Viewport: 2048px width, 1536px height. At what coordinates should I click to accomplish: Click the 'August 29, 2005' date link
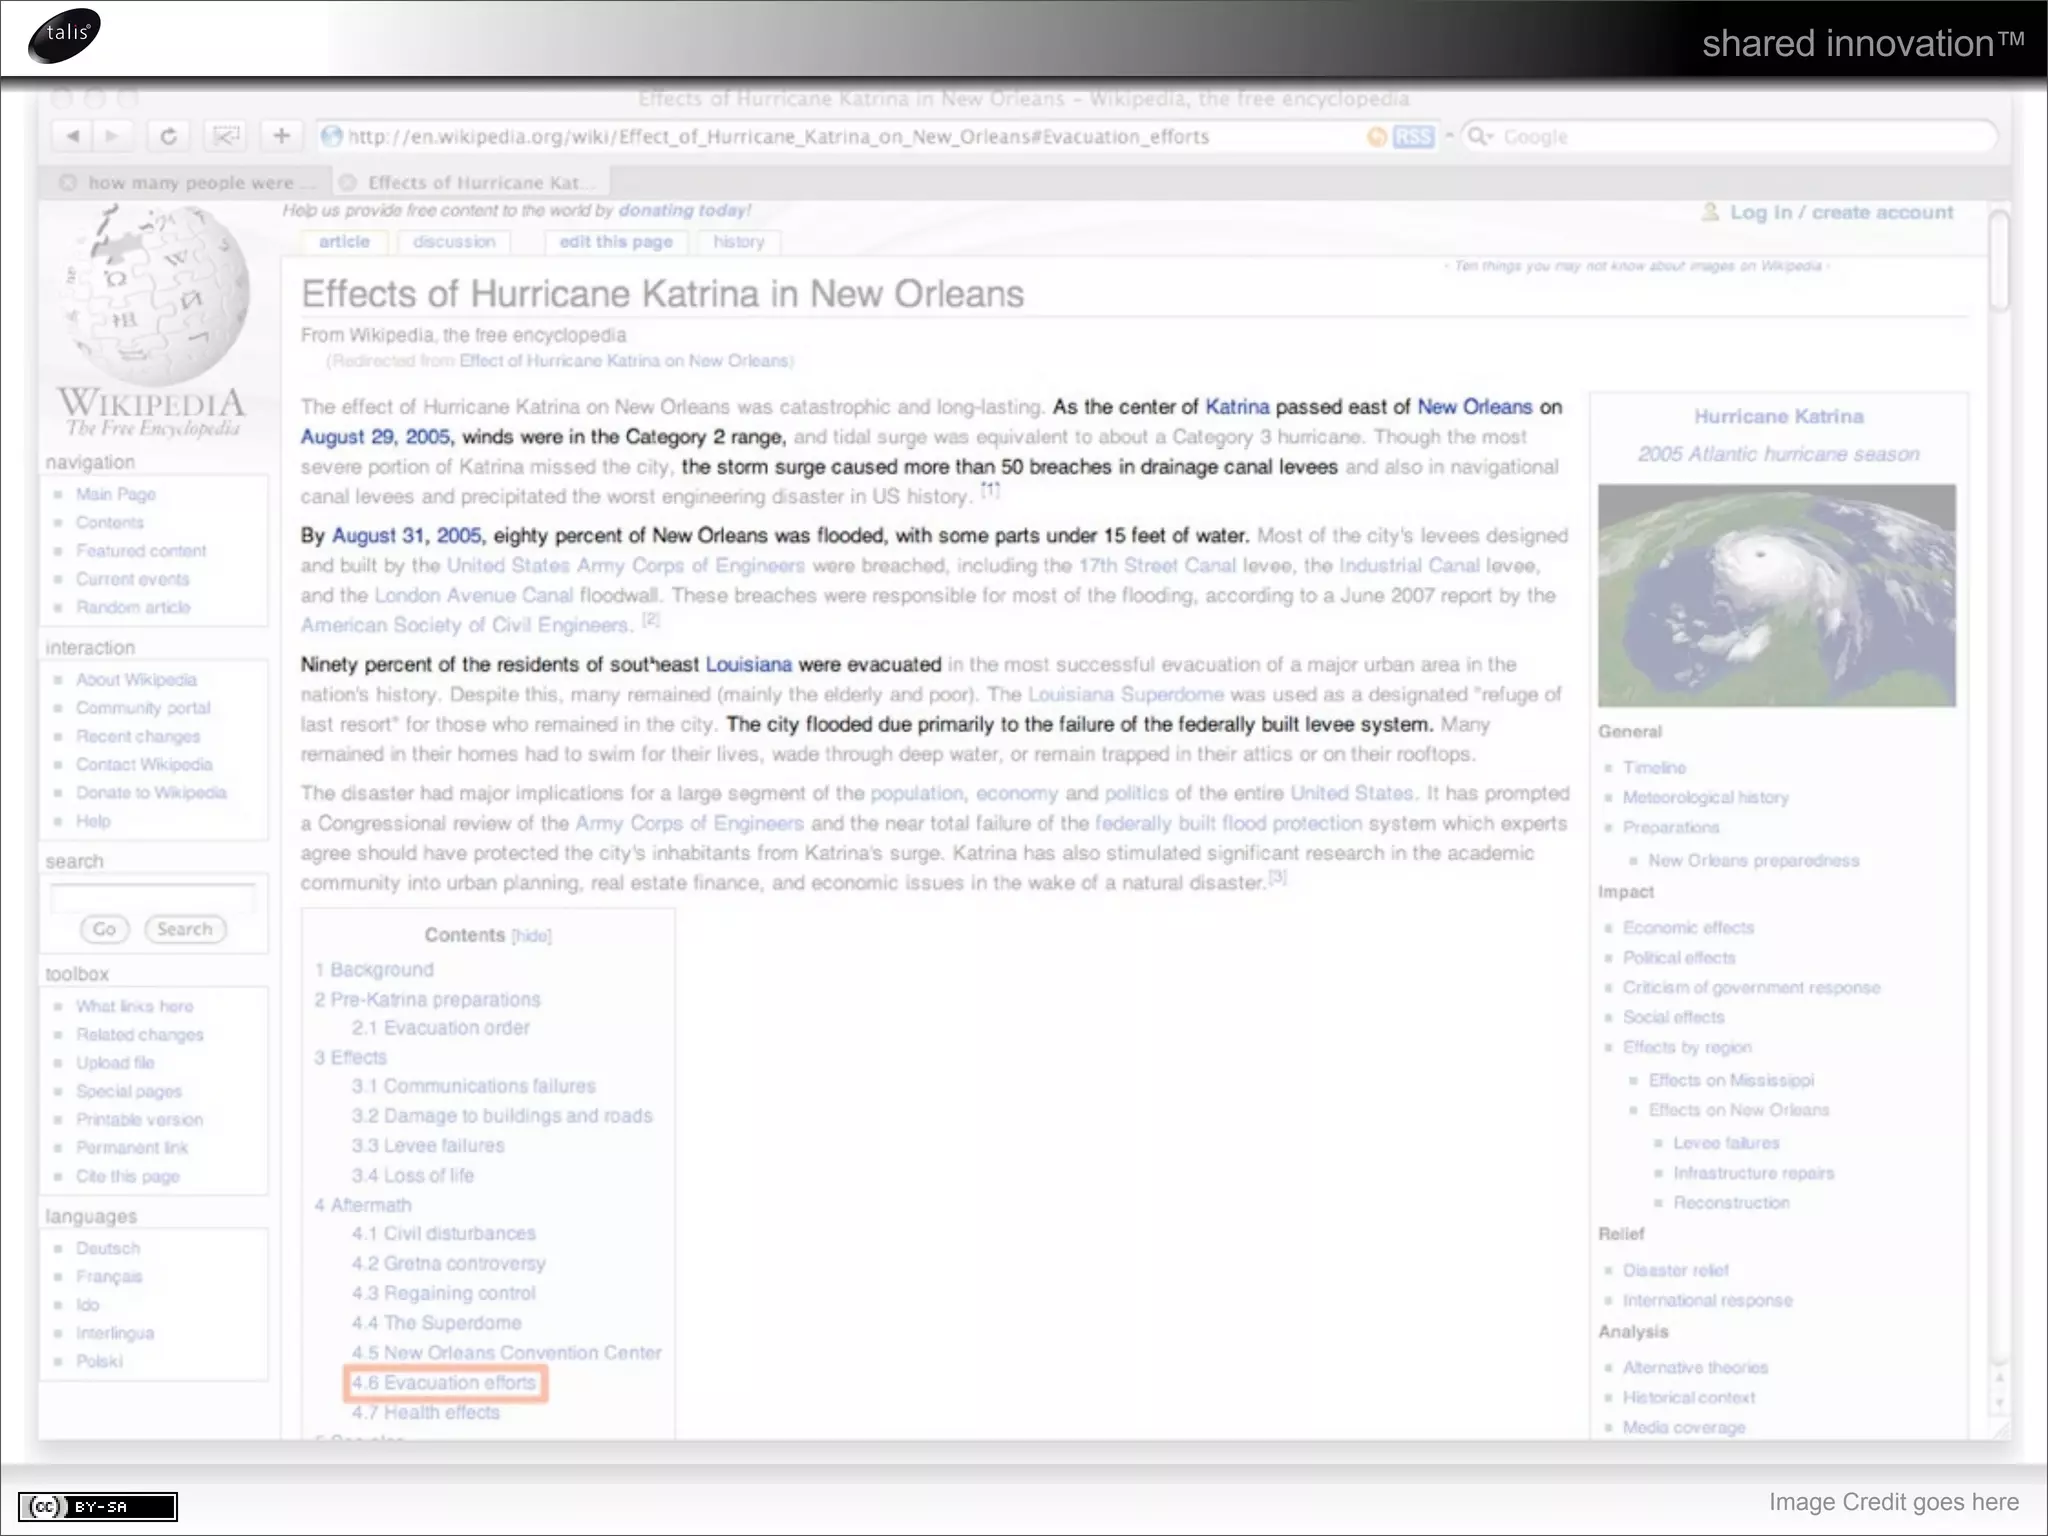375,437
